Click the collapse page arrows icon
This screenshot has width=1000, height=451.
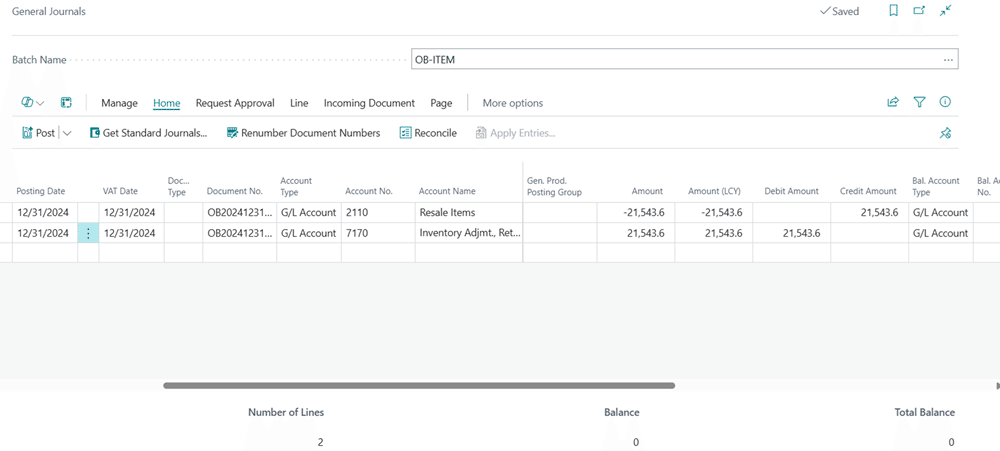946,11
